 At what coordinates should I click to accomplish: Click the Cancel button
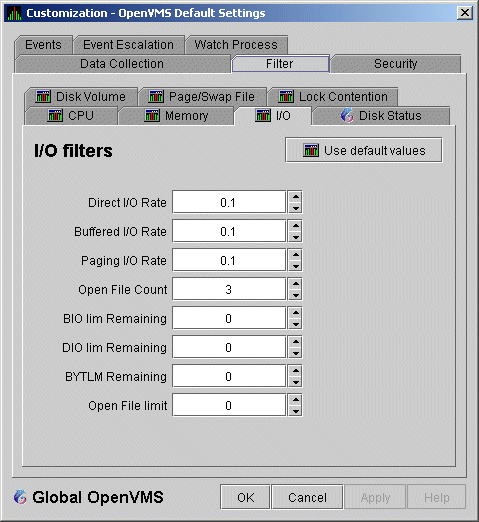pyautogui.click(x=307, y=497)
